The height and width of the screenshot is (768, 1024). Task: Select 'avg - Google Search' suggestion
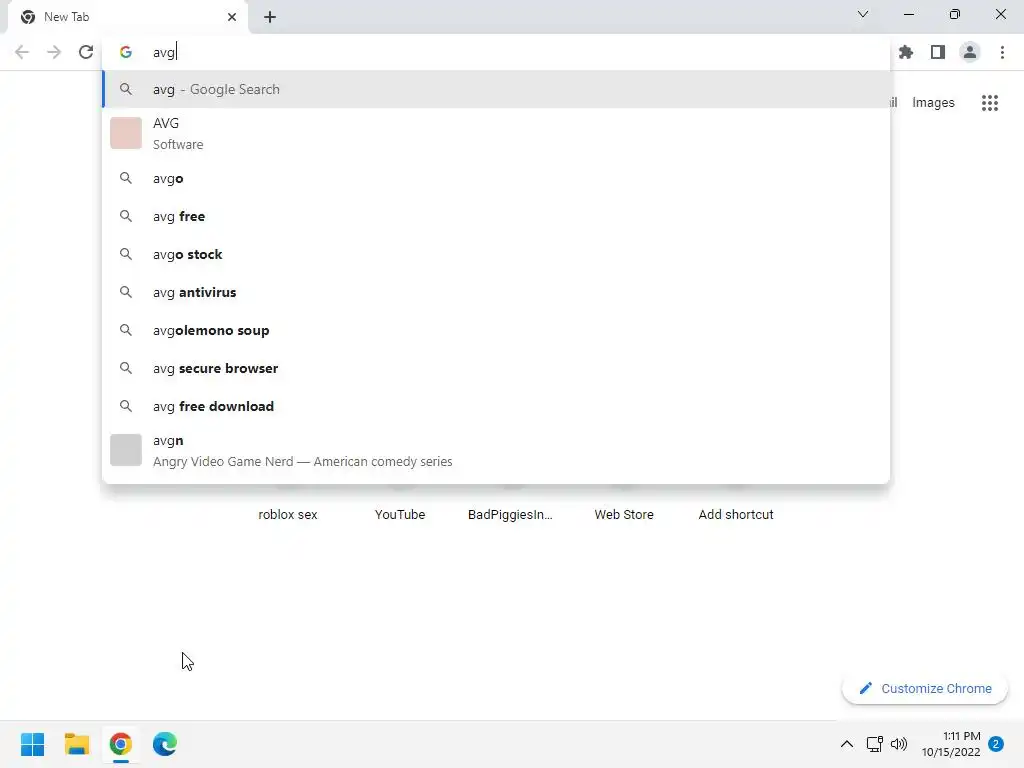(496, 89)
